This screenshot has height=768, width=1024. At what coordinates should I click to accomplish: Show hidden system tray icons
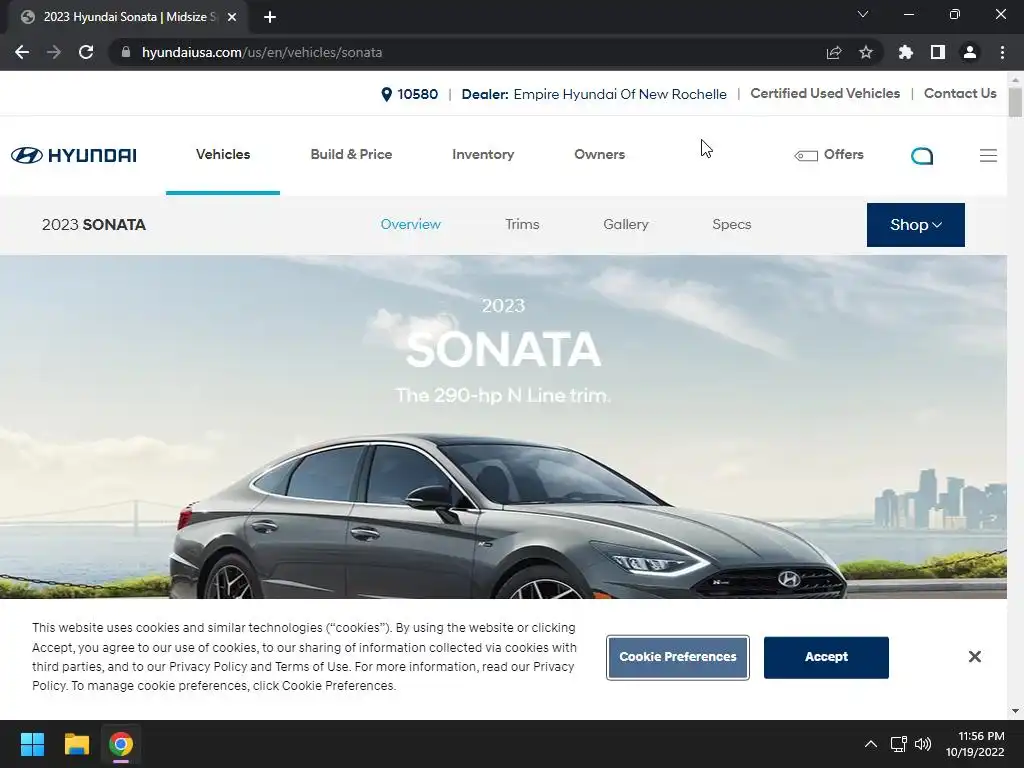871,744
